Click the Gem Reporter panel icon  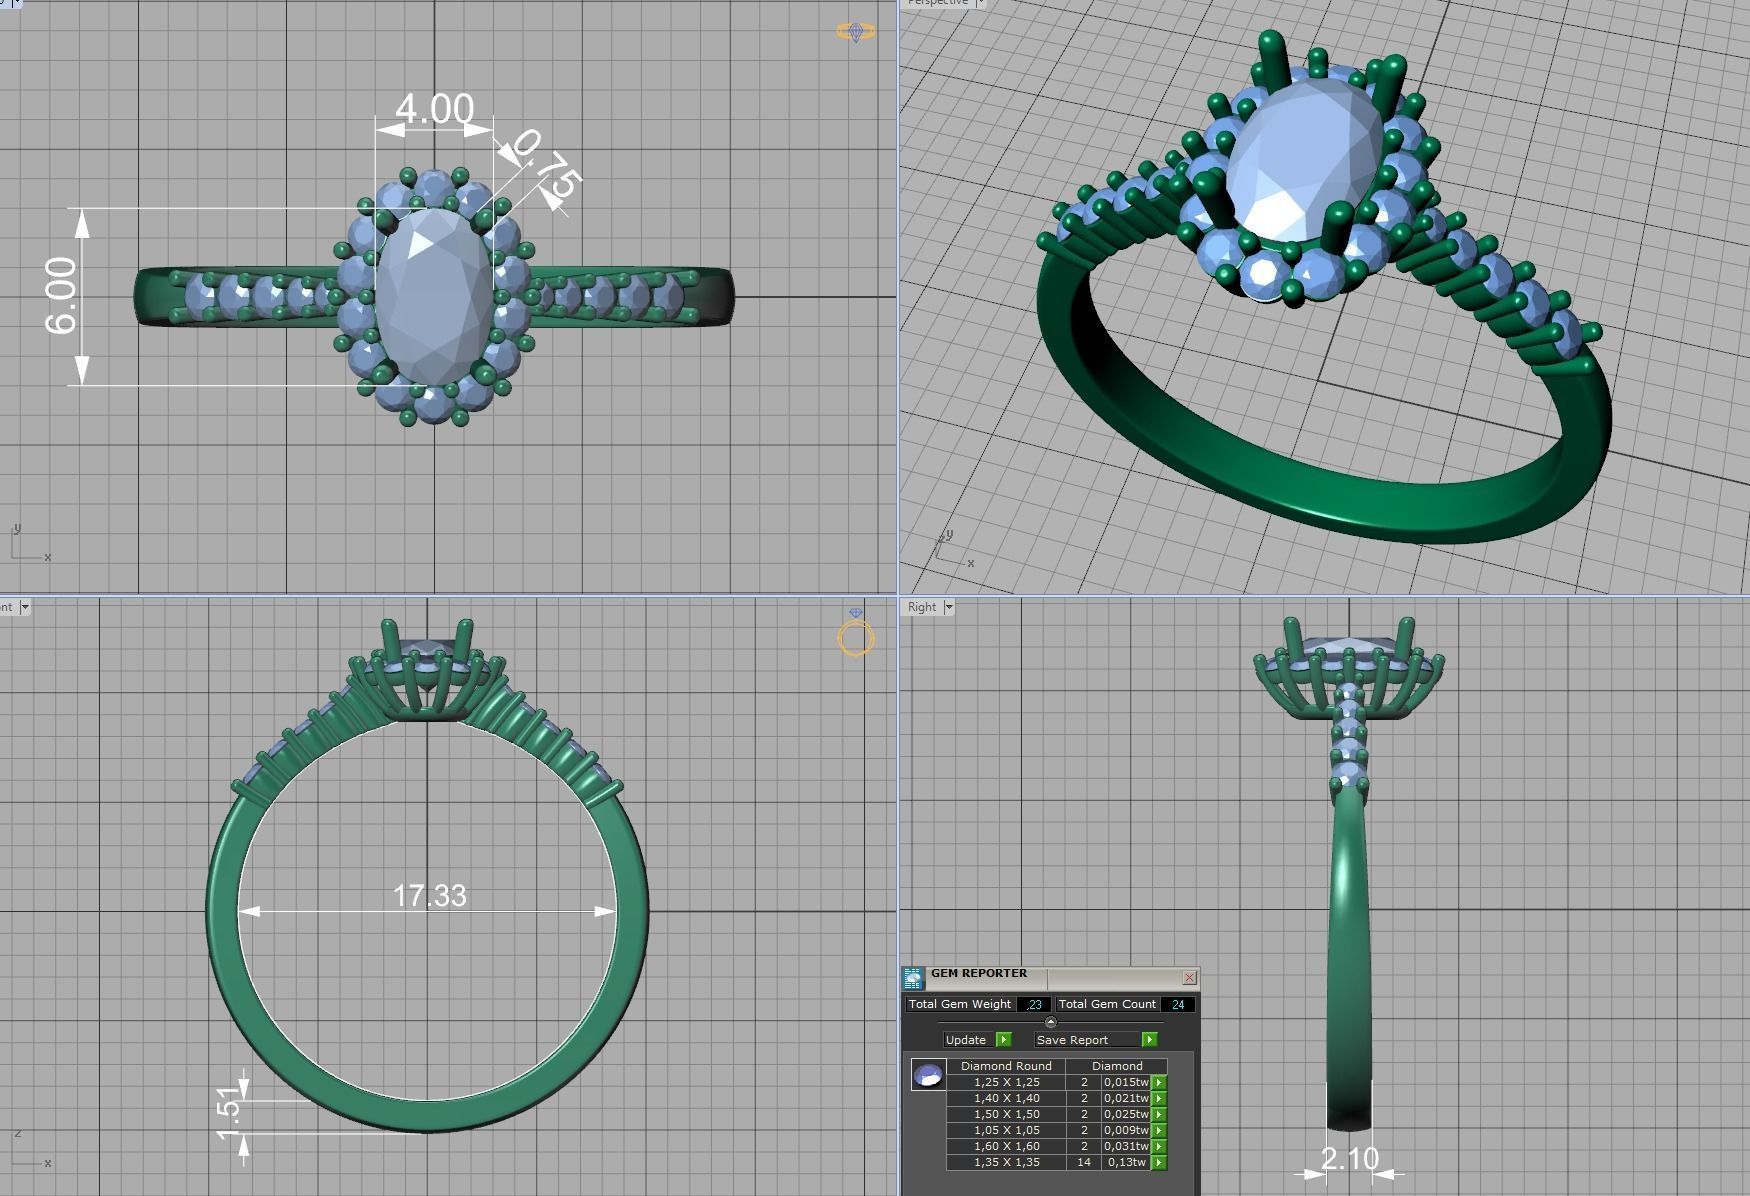click(x=913, y=978)
